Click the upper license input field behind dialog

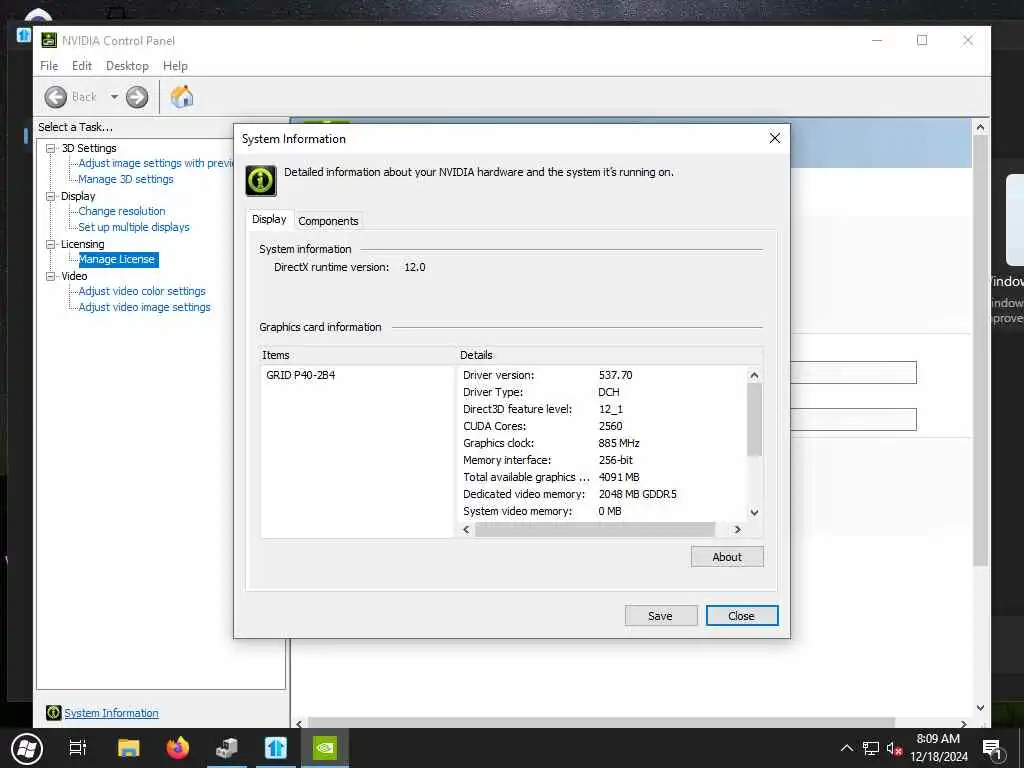point(853,372)
